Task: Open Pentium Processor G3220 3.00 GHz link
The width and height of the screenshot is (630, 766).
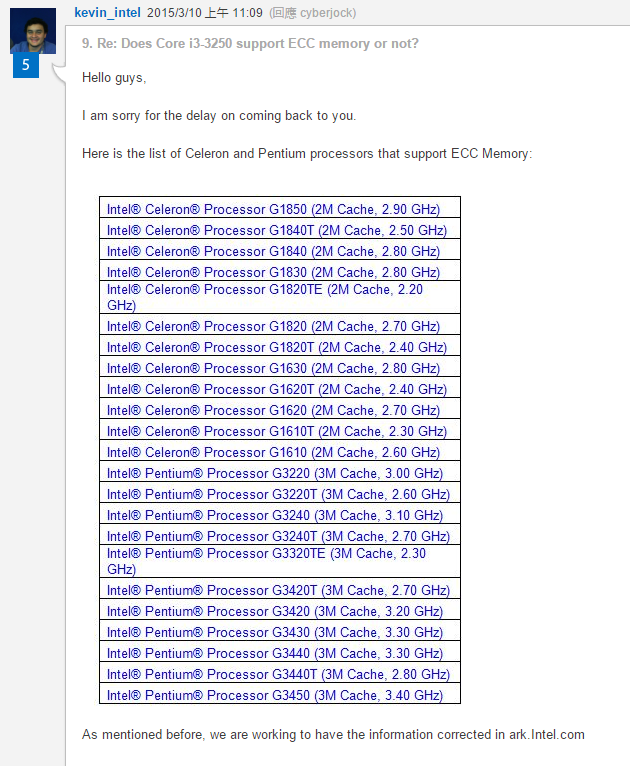Action: coord(275,473)
